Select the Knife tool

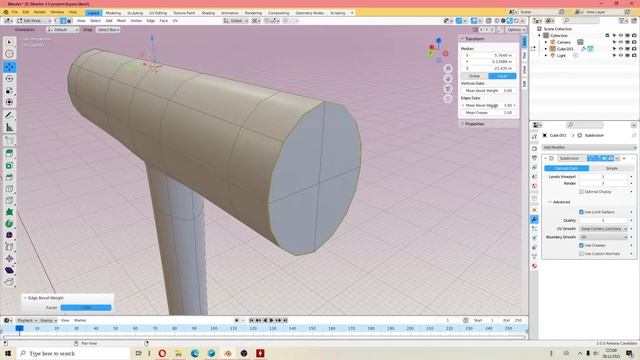[9, 200]
